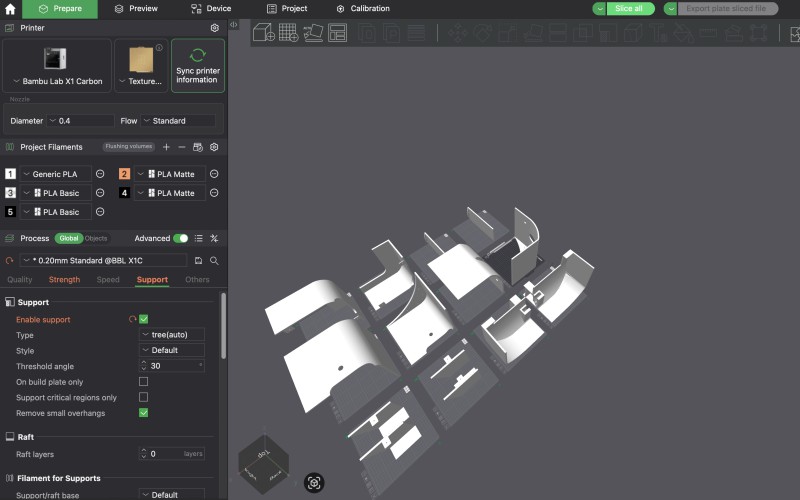
Task: Toggle the Enable support checkbox
Action: point(144,319)
